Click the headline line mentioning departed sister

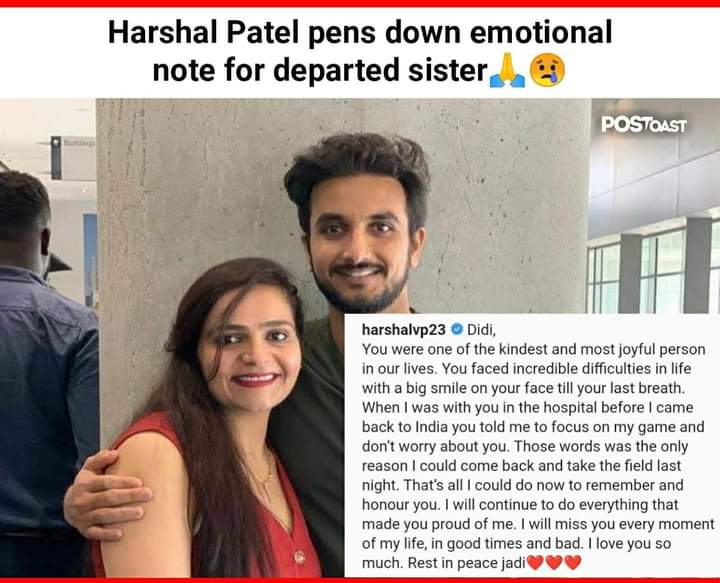coord(320,71)
